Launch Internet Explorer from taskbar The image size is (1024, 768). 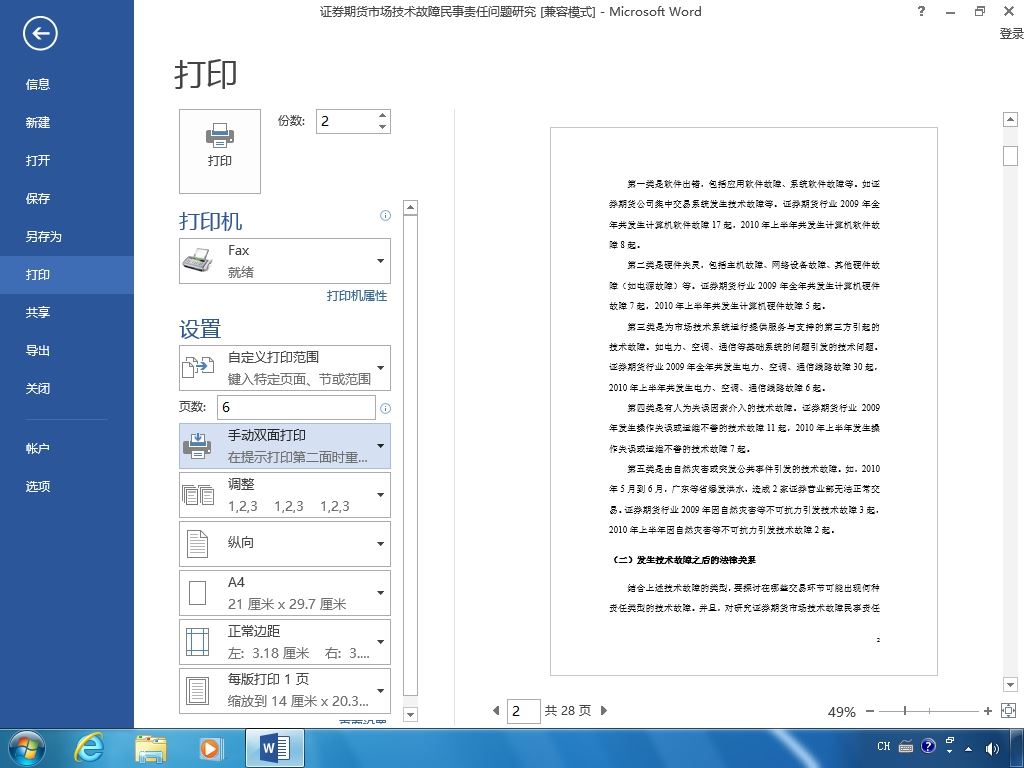pyautogui.click(x=88, y=748)
